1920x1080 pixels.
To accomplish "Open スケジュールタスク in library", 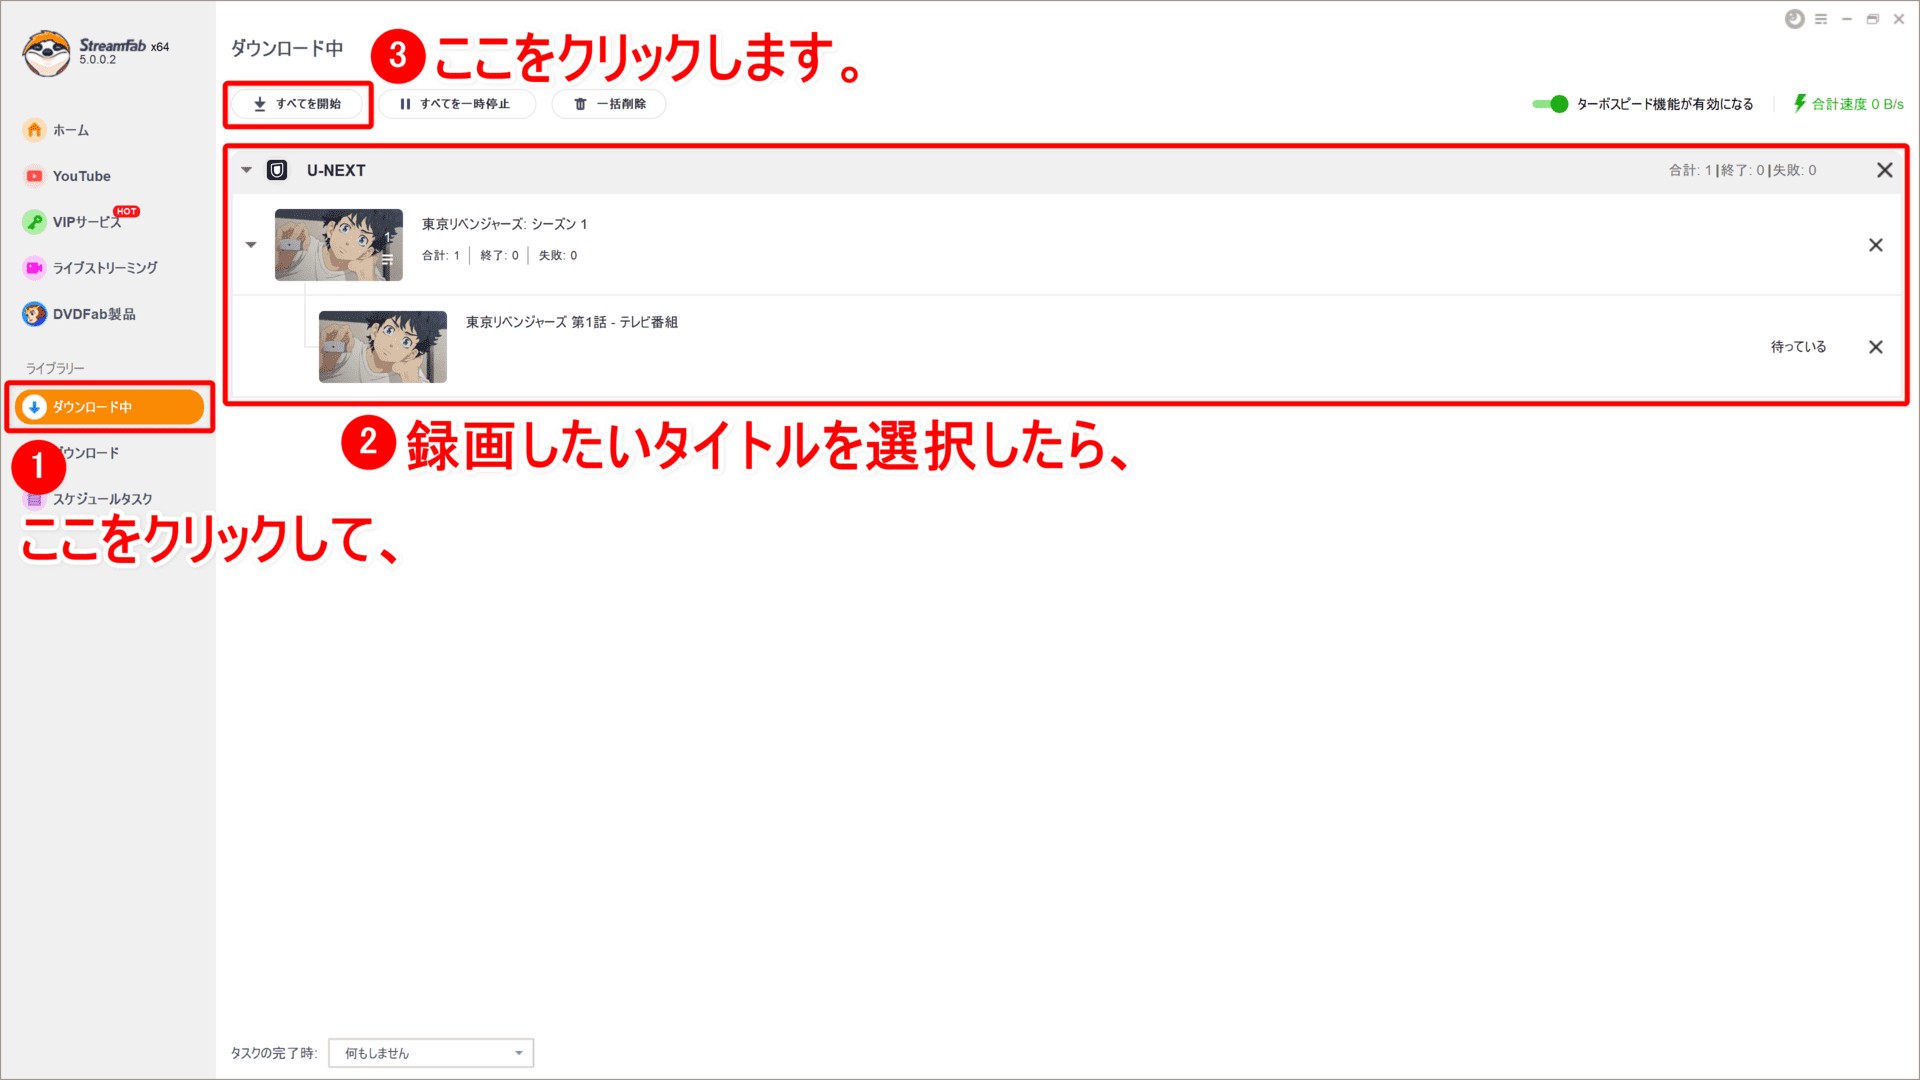I will pyautogui.click(x=102, y=499).
